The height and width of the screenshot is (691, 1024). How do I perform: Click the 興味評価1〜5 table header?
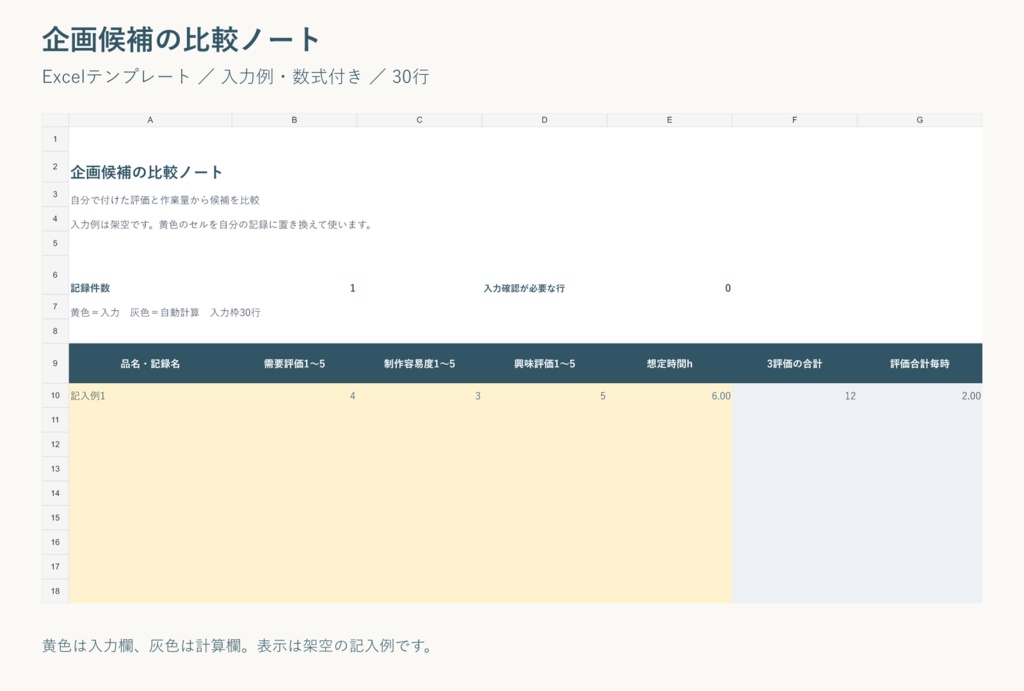point(545,364)
